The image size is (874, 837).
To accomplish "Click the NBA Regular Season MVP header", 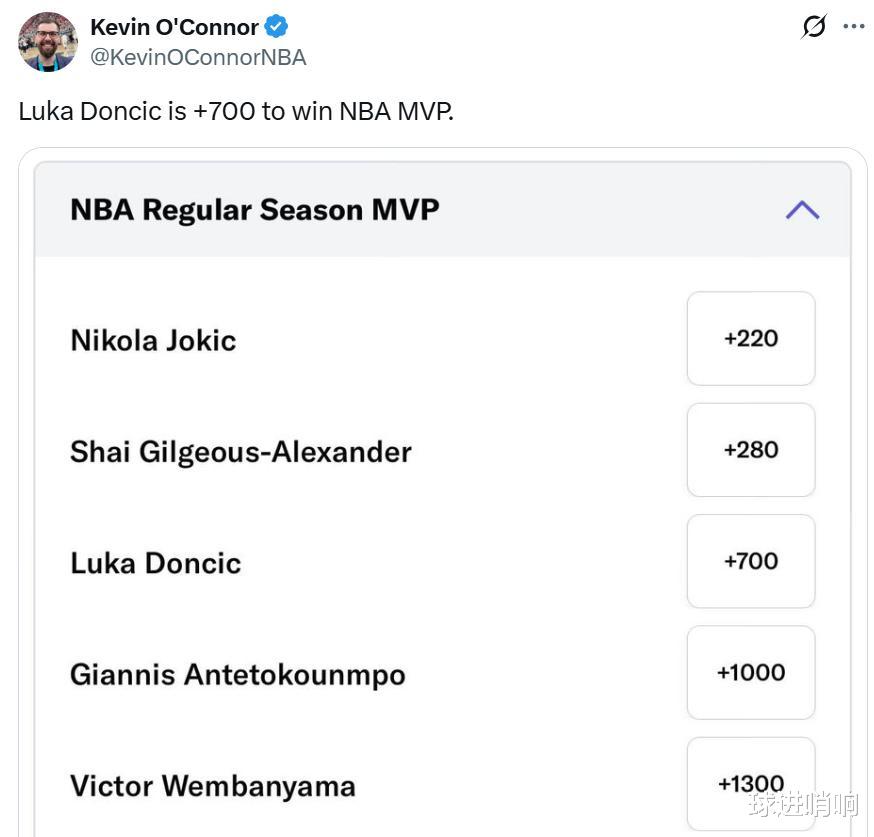I will tap(255, 210).
